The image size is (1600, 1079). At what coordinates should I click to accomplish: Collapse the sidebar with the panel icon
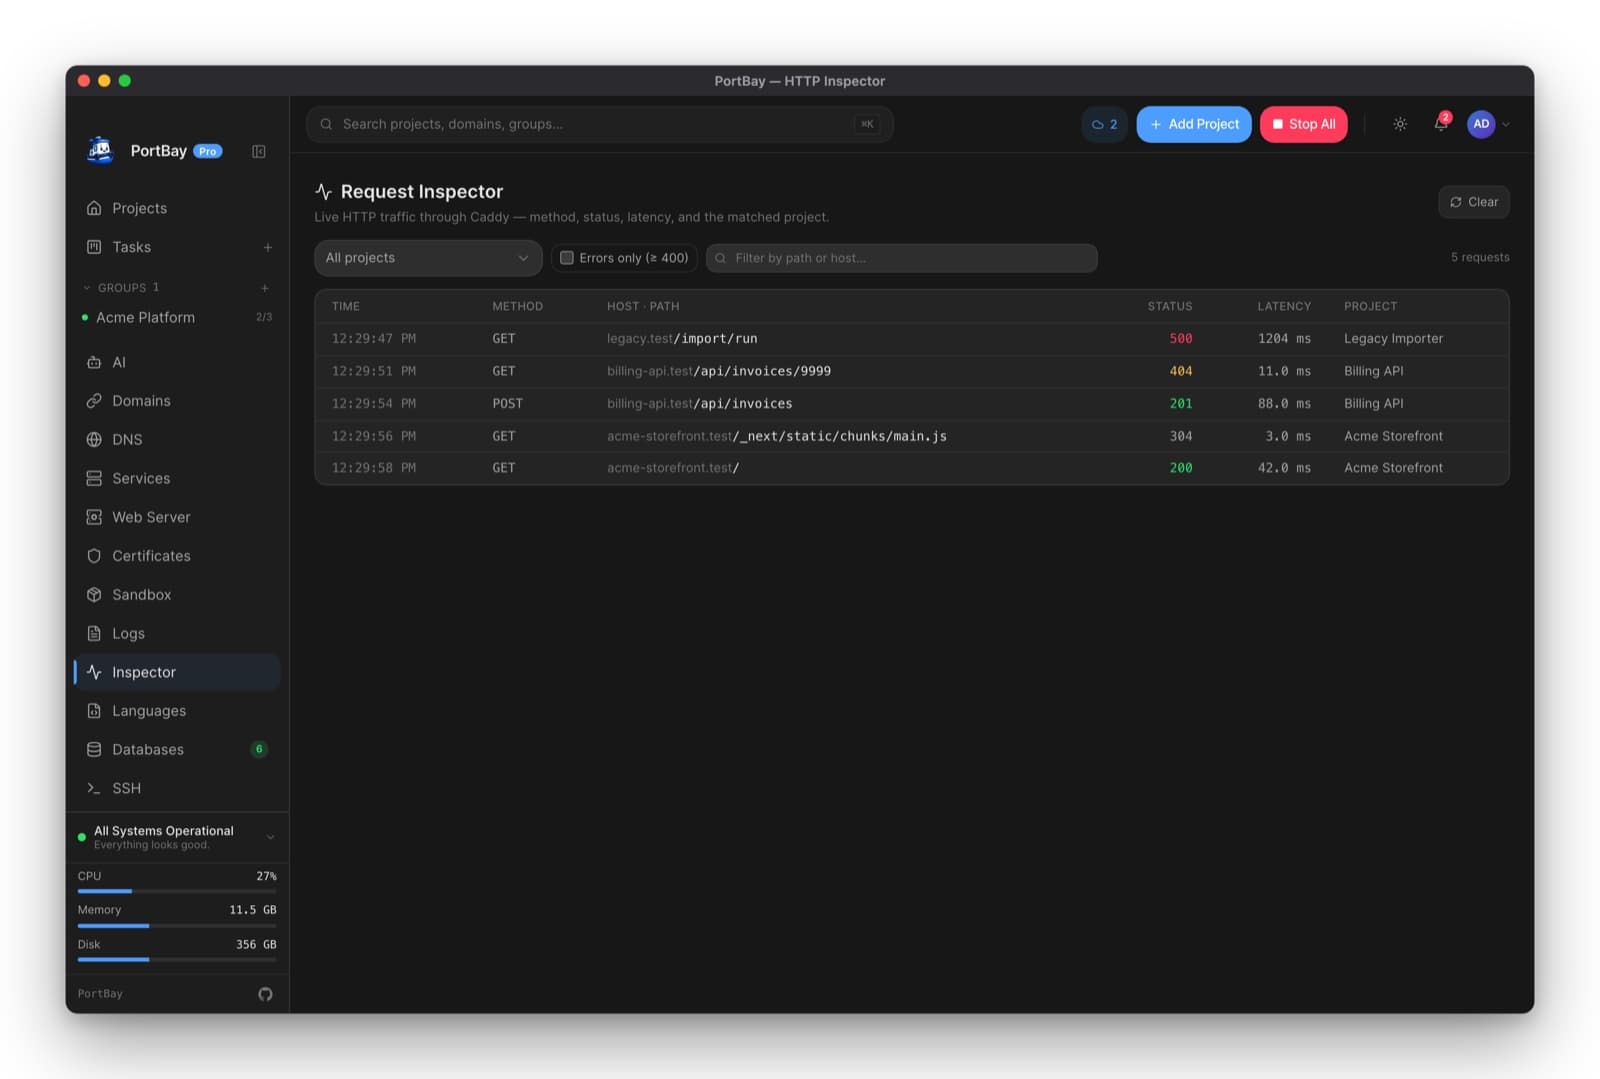pyautogui.click(x=259, y=152)
